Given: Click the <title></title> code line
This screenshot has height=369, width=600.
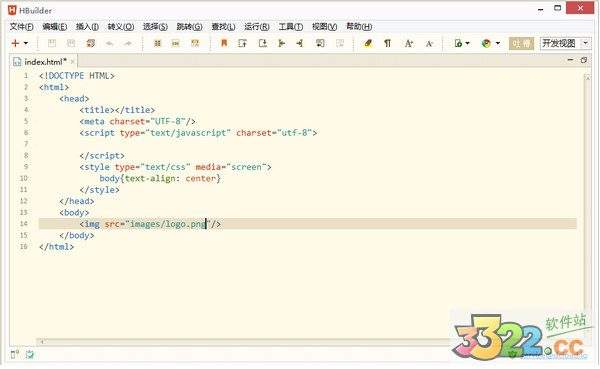Looking at the screenshot, I should pyautogui.click(x=117, y=110).
